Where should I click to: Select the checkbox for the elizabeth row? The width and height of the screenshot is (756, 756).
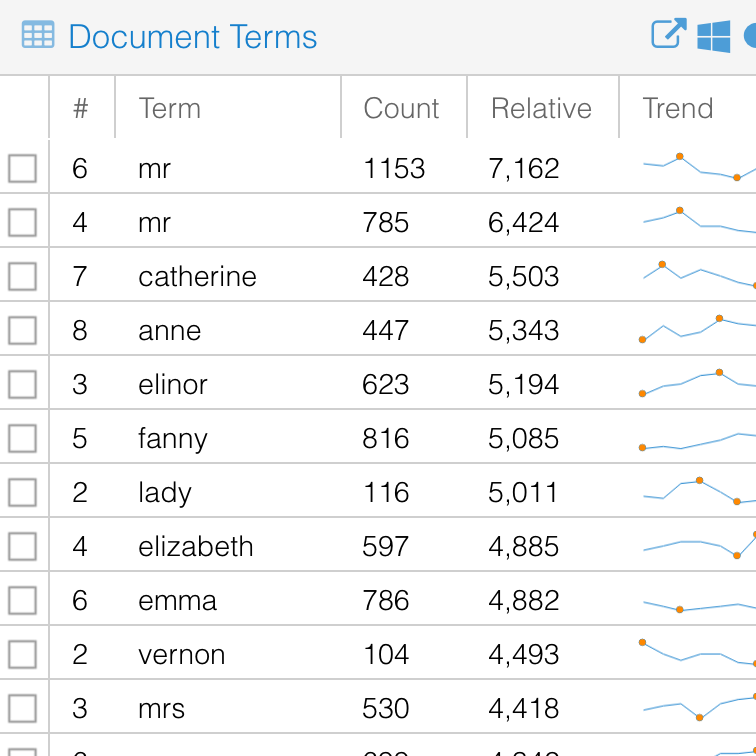(x=23, y=546)
